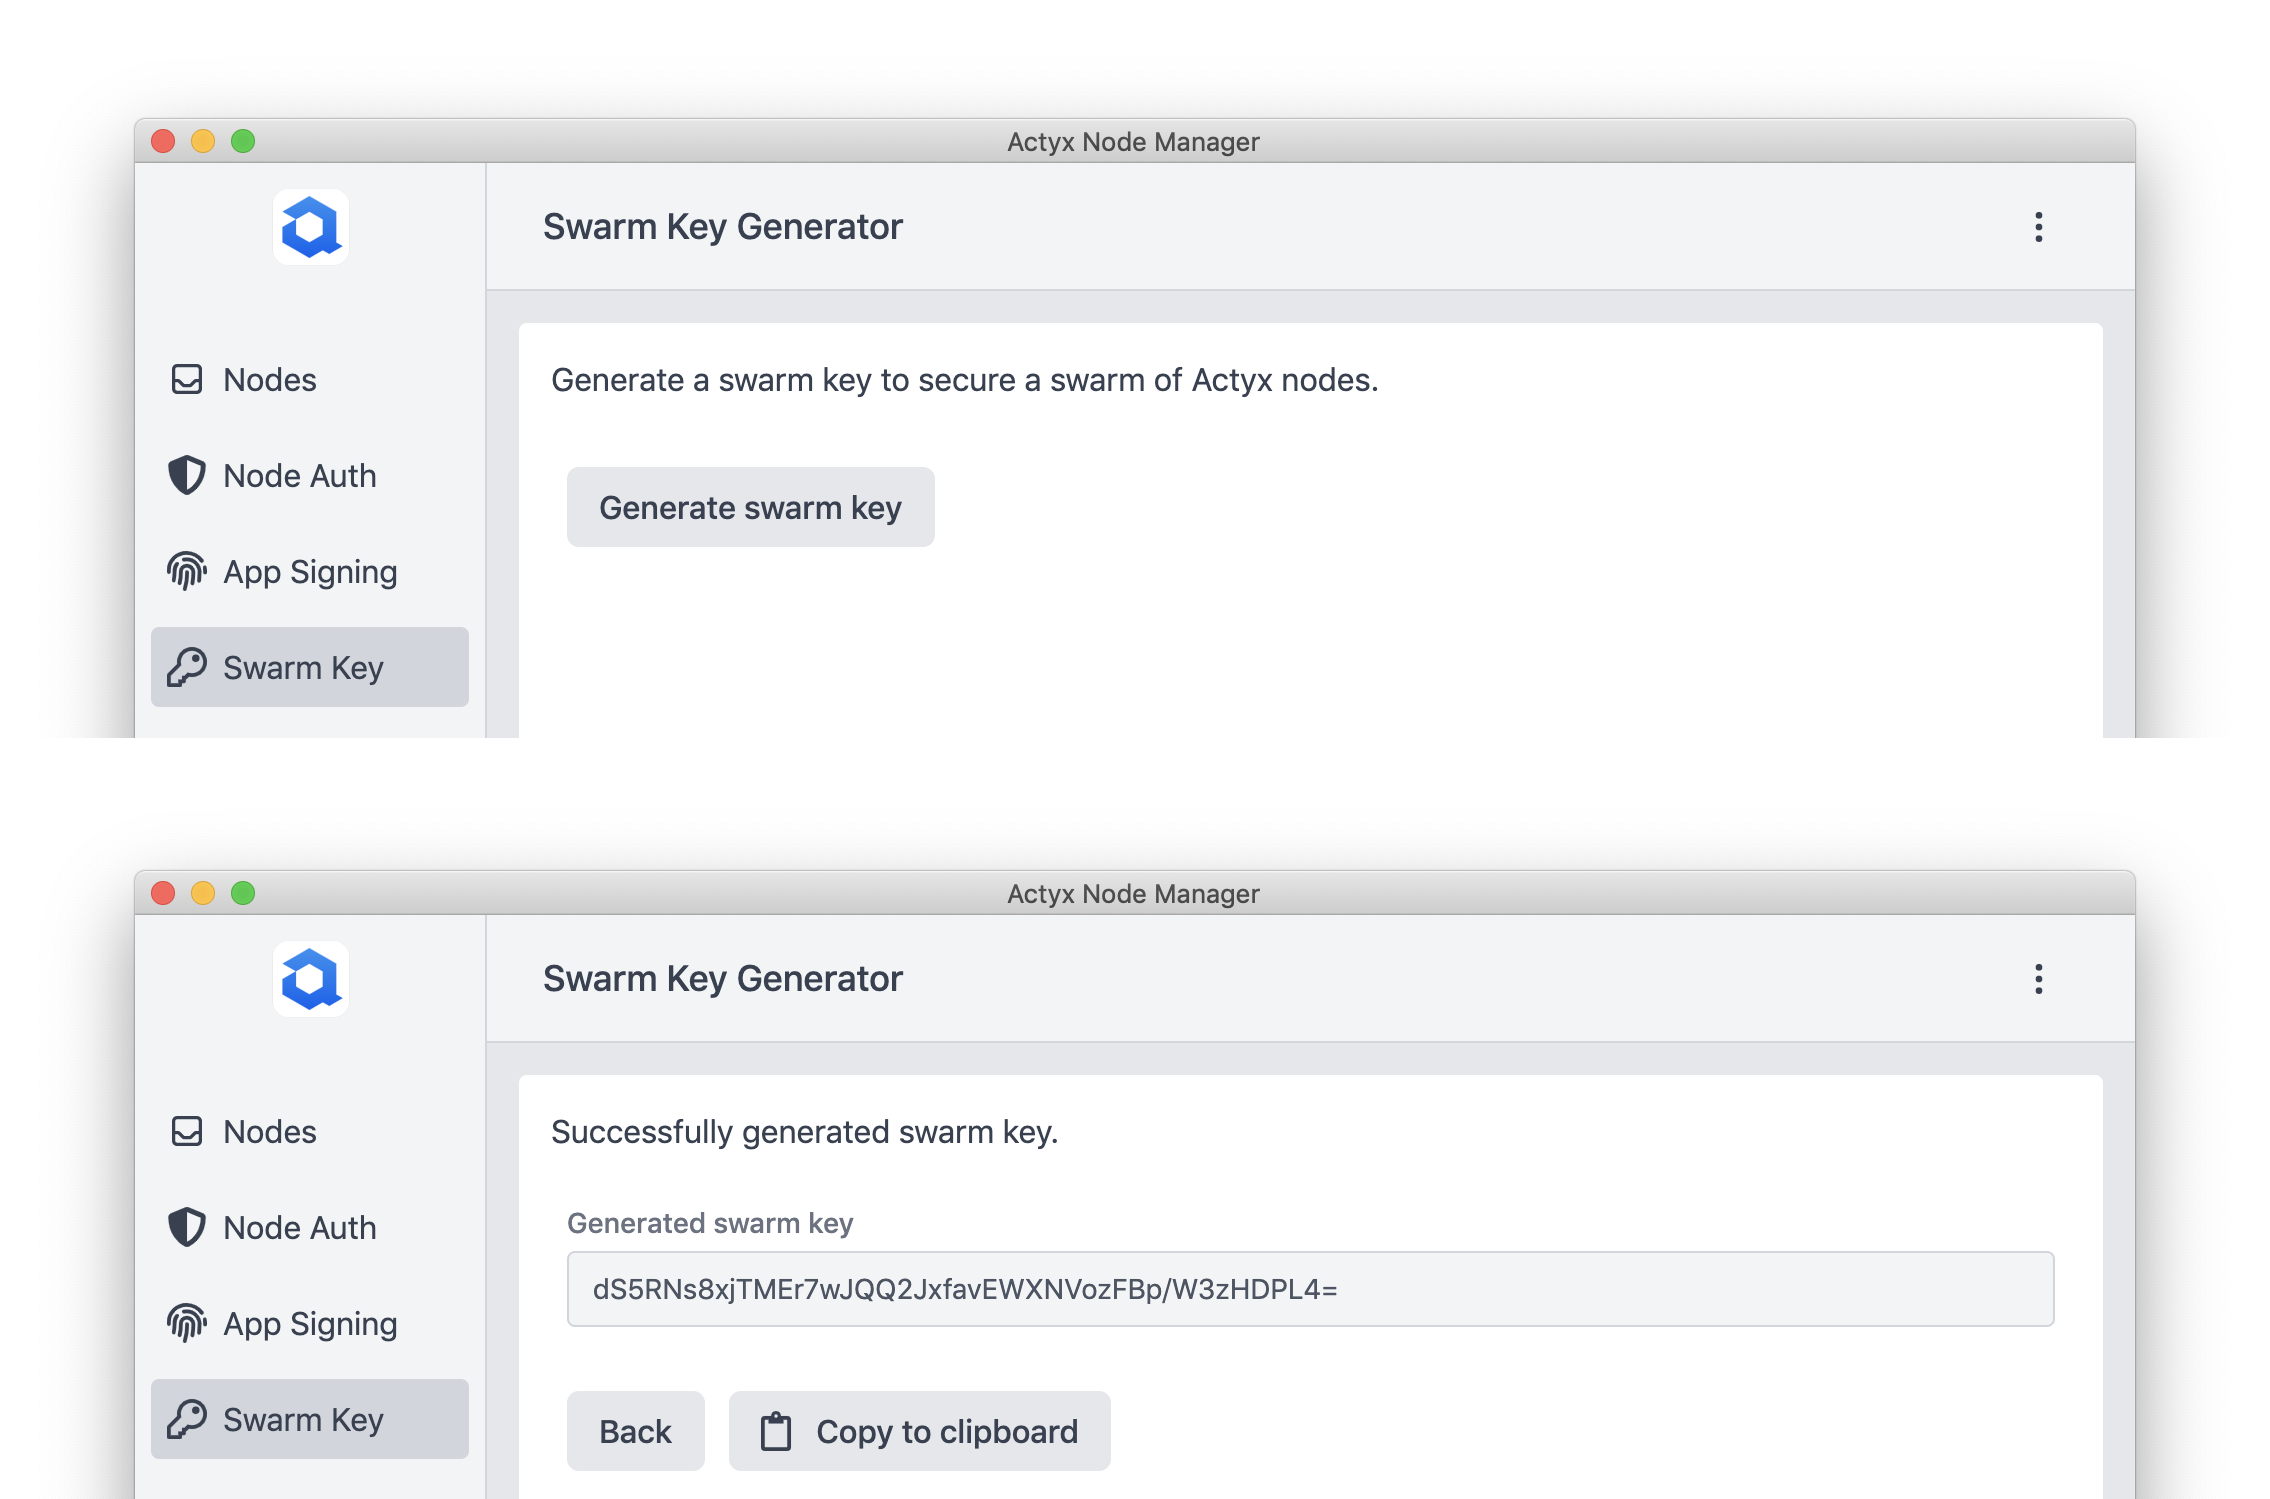2270x1499 pixels.
Task: Click the three-dot menu icon bottom screen
Action: click(x=2039, y=979)
